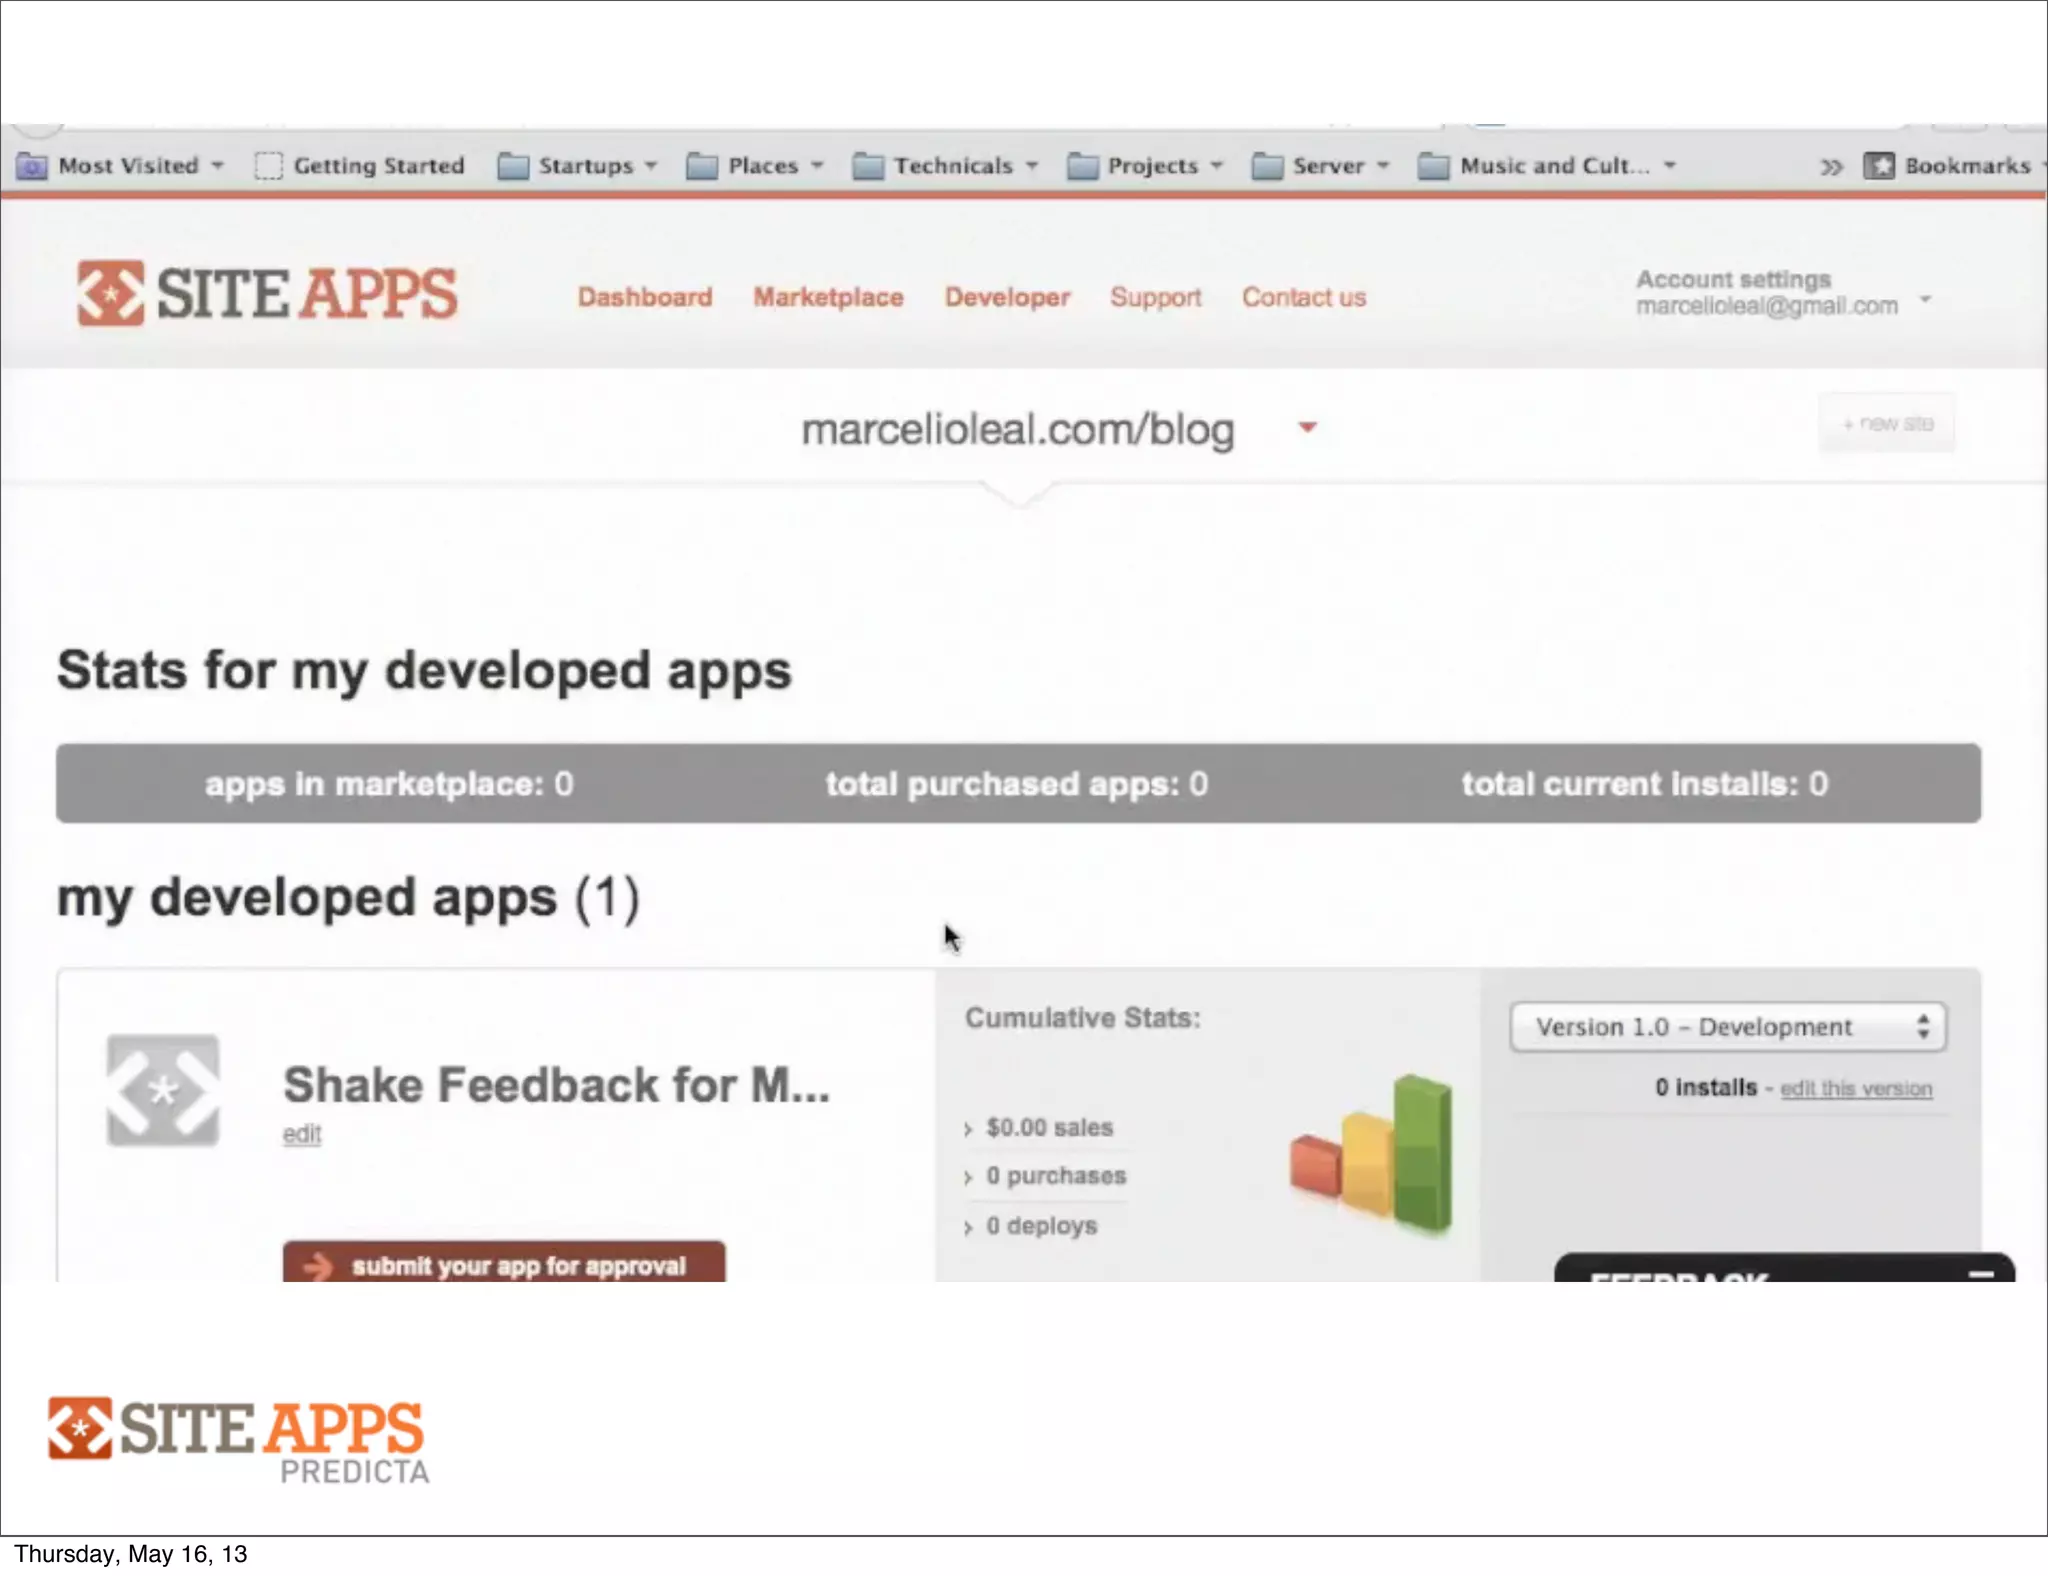Switch to the Developer nav item
This screenshot has width=2048, height=1576.
coord(1007,297)
